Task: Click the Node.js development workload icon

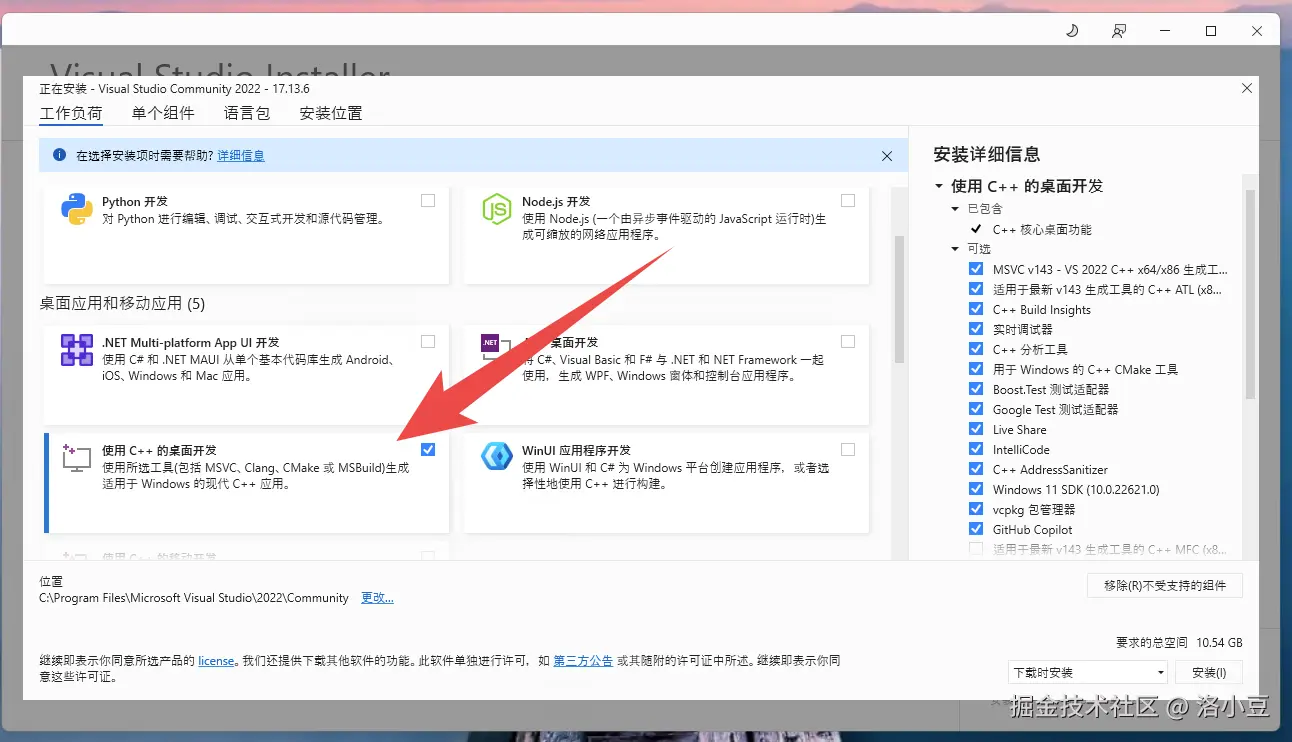Action: [497, 209]
